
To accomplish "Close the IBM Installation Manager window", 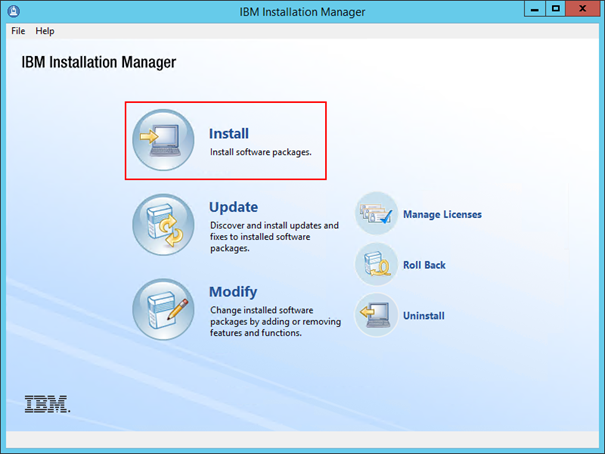I will coord(583,9).
